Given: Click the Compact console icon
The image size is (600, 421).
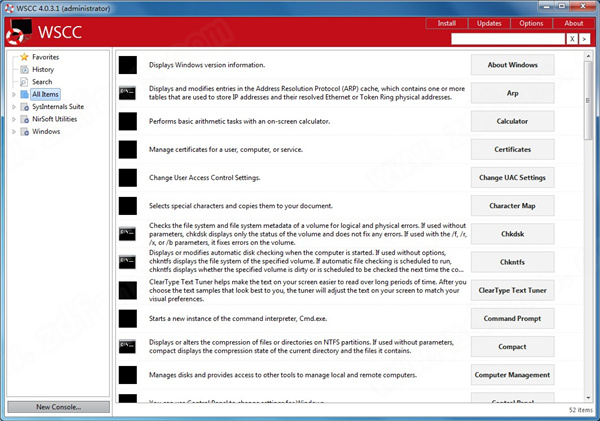Looking at the screenshot, I should click(x=127, y=346).
